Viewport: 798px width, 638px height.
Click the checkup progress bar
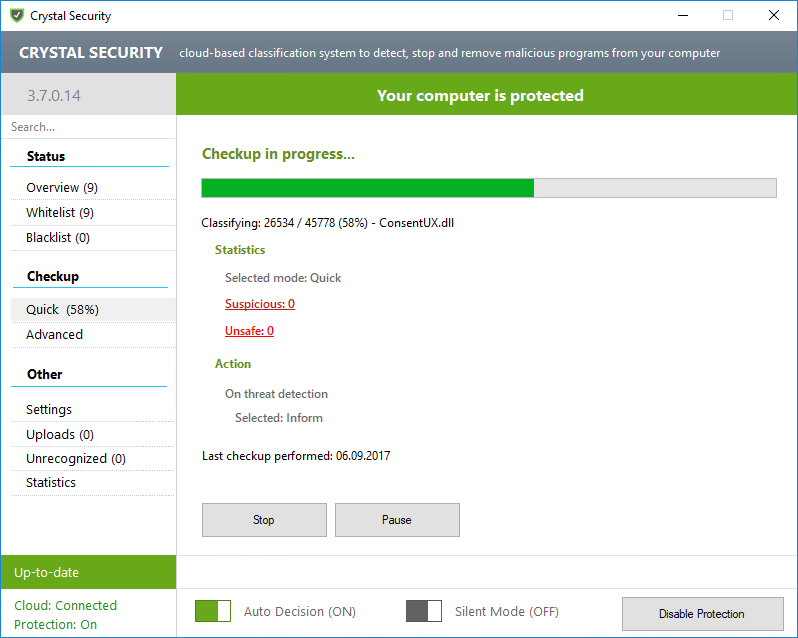(x=488, y=188)
